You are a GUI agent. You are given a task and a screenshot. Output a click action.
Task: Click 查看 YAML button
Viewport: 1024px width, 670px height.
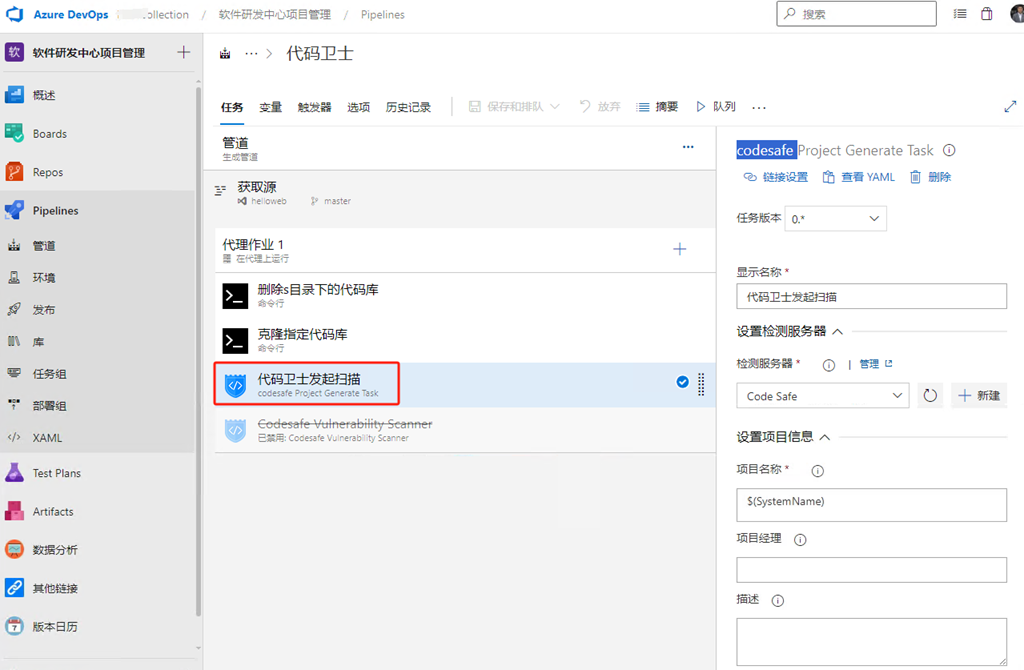[x=859, y=177]
